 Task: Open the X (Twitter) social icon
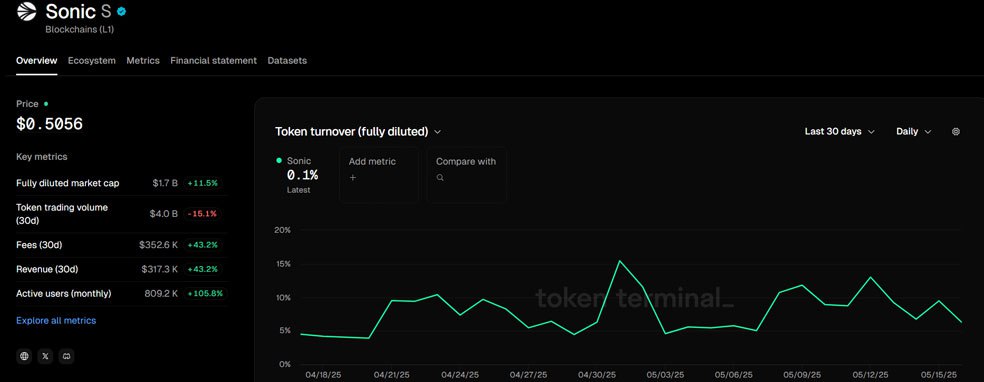pyautogui.click(x=45, y=356)
